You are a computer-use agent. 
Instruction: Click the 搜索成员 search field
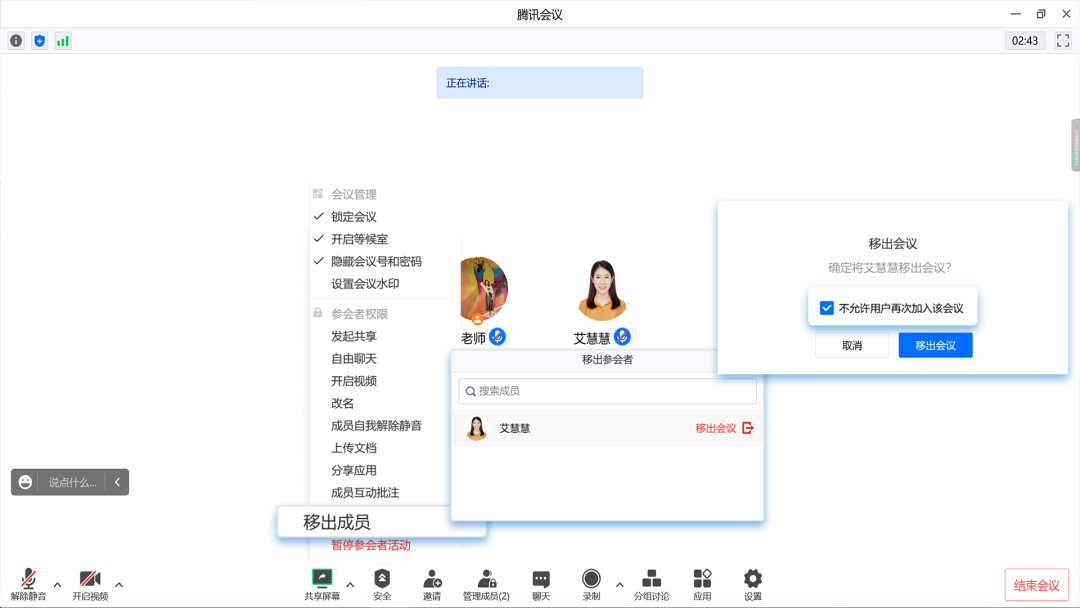(606, 390)
